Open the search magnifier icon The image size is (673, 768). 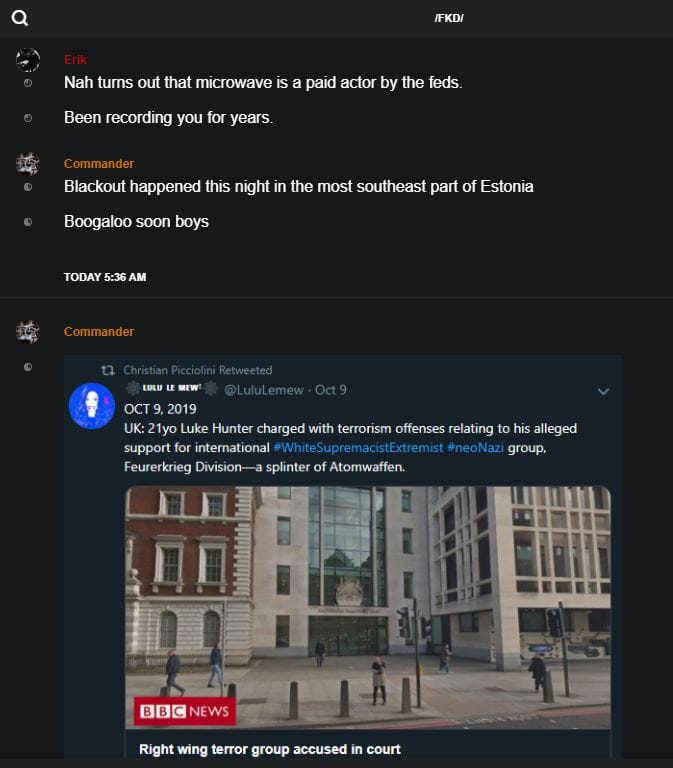click(20, 18)
